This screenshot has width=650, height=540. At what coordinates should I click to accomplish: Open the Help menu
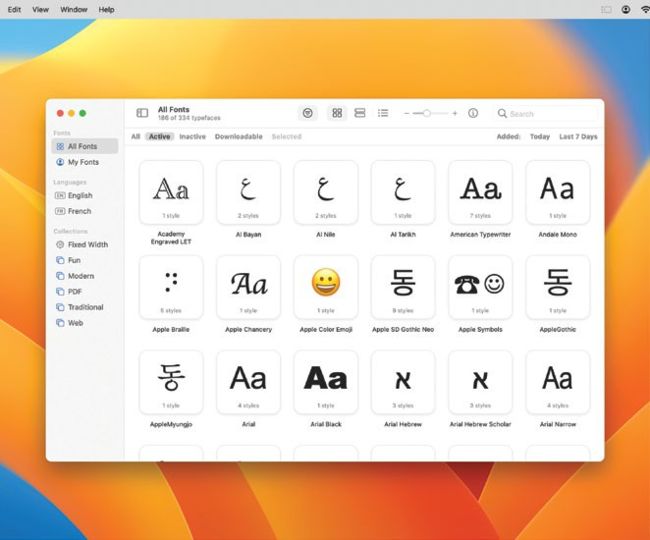coord(107,9)
